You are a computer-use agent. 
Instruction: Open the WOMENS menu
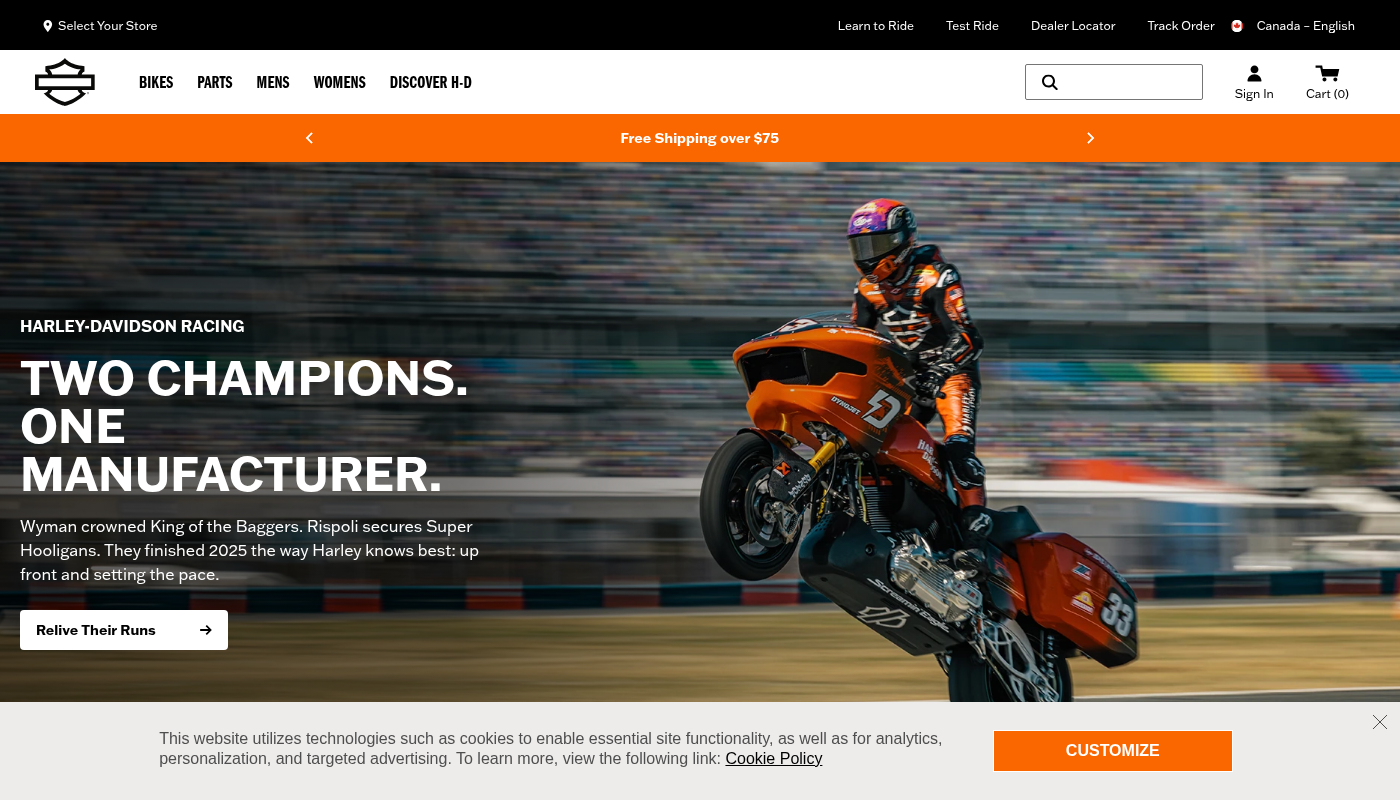[x=340, y=82]
